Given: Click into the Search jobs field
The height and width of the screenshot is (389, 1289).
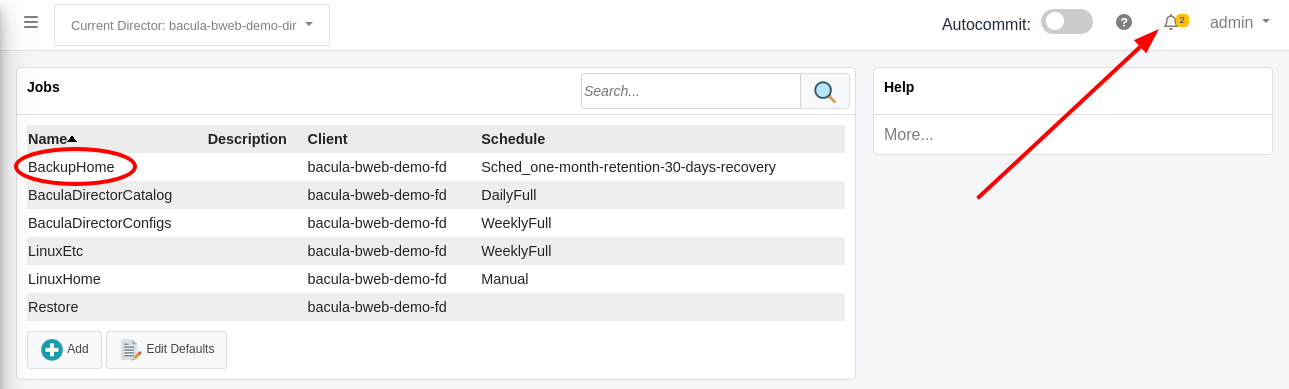Looking at the screenshot, I should pyautogui.click(x=691, y=91).
